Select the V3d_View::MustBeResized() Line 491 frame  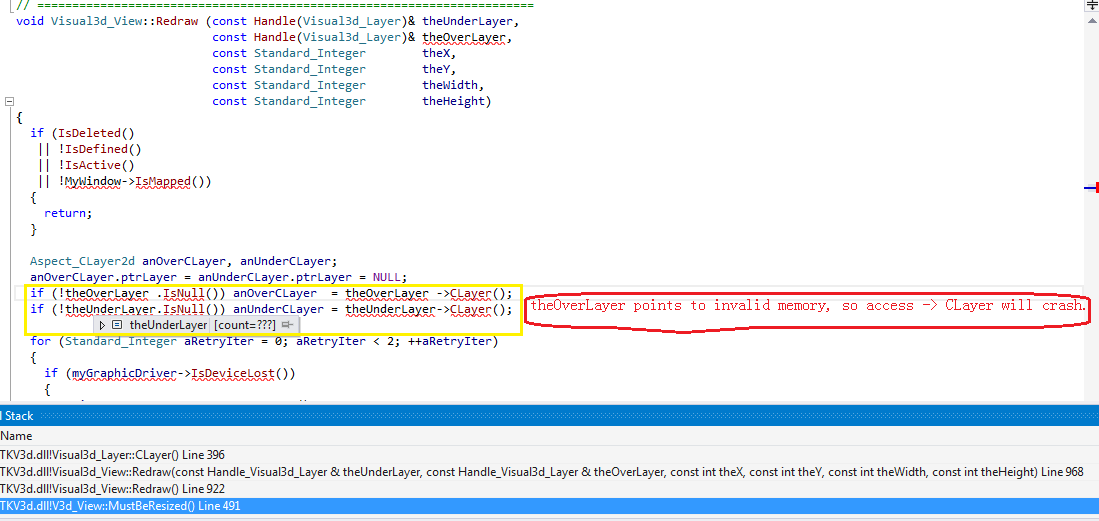tap(120, 506)
